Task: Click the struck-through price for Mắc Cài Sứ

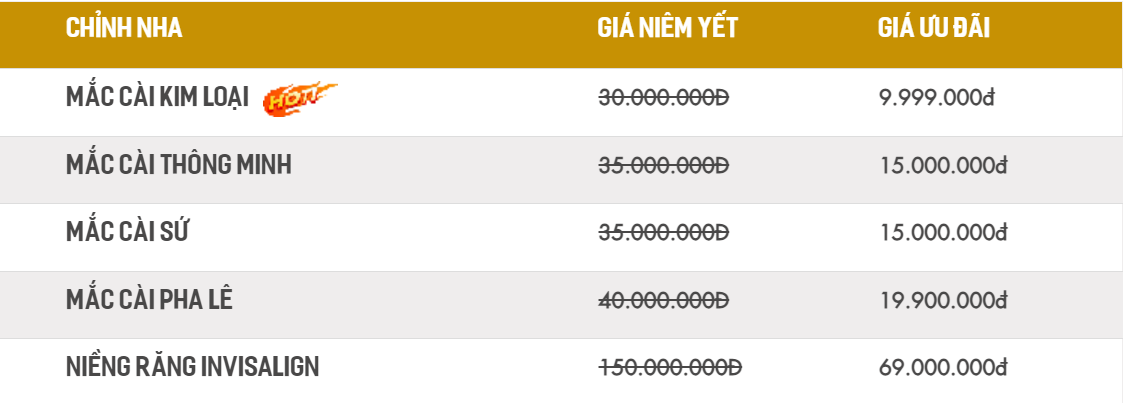Action: (664, 233)
